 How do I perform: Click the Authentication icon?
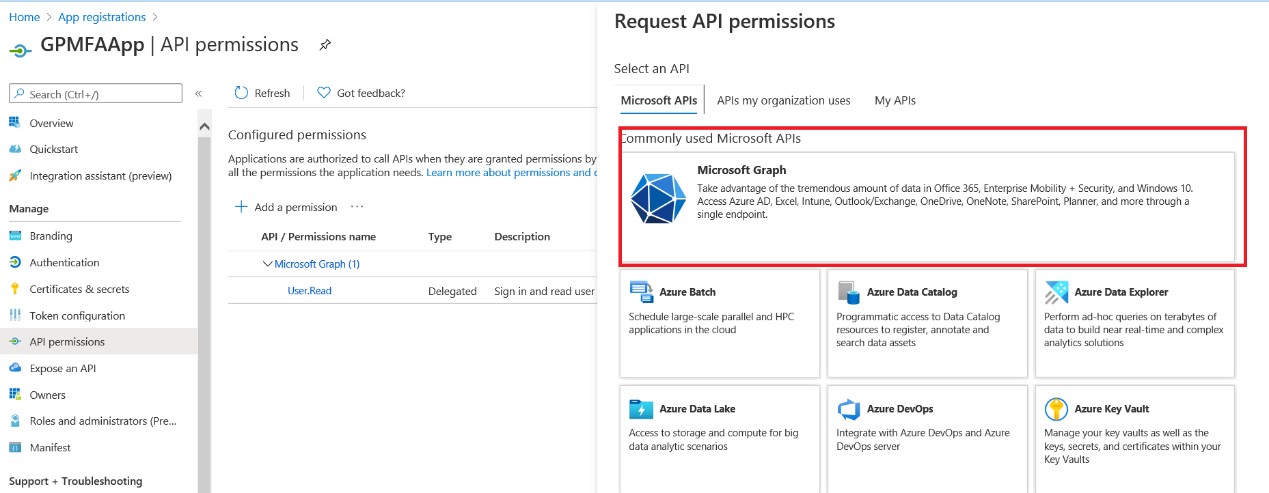click(15, 263)
